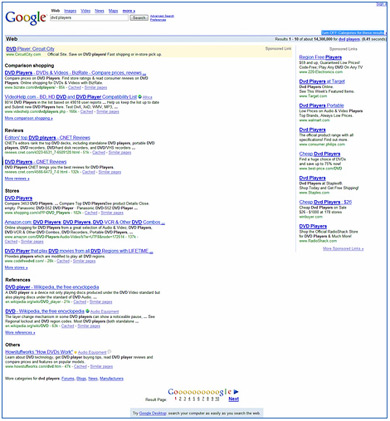Open 'DVD - Wikipedia, the free encyclopedia' result
The image size is (390, 421).
pos(45,311)
